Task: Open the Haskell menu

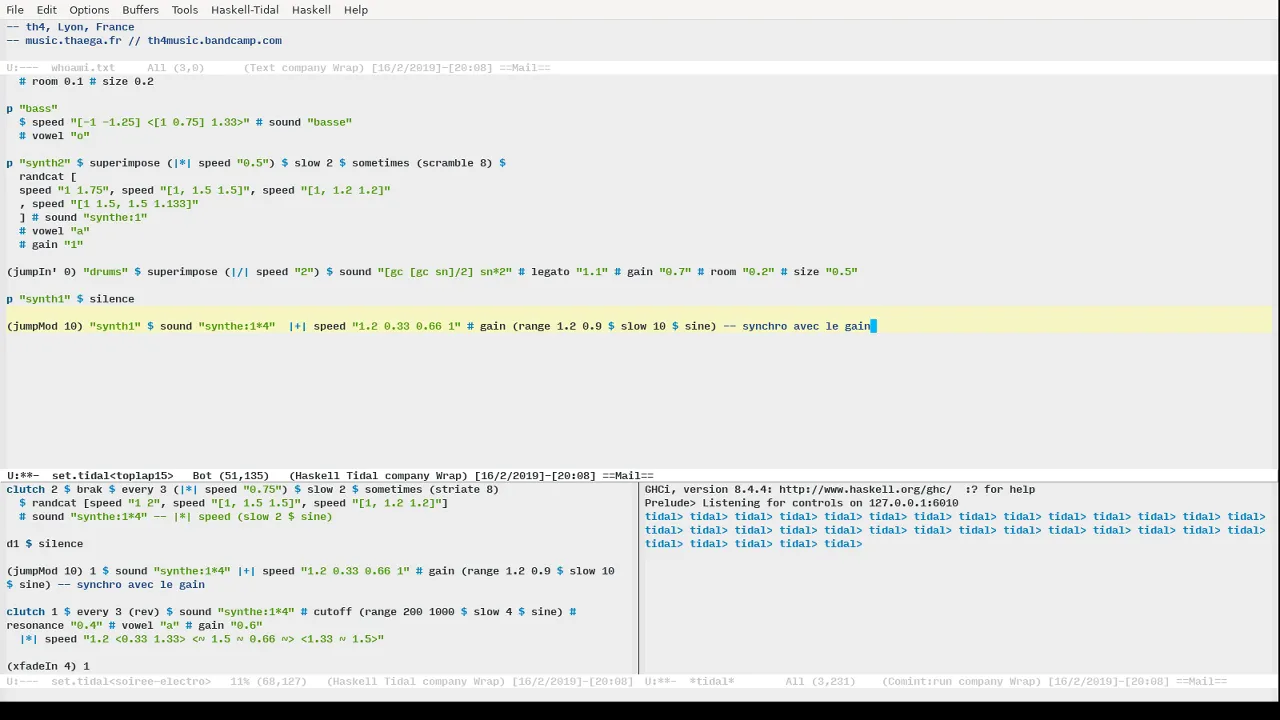Action: (x=311, y=10)
